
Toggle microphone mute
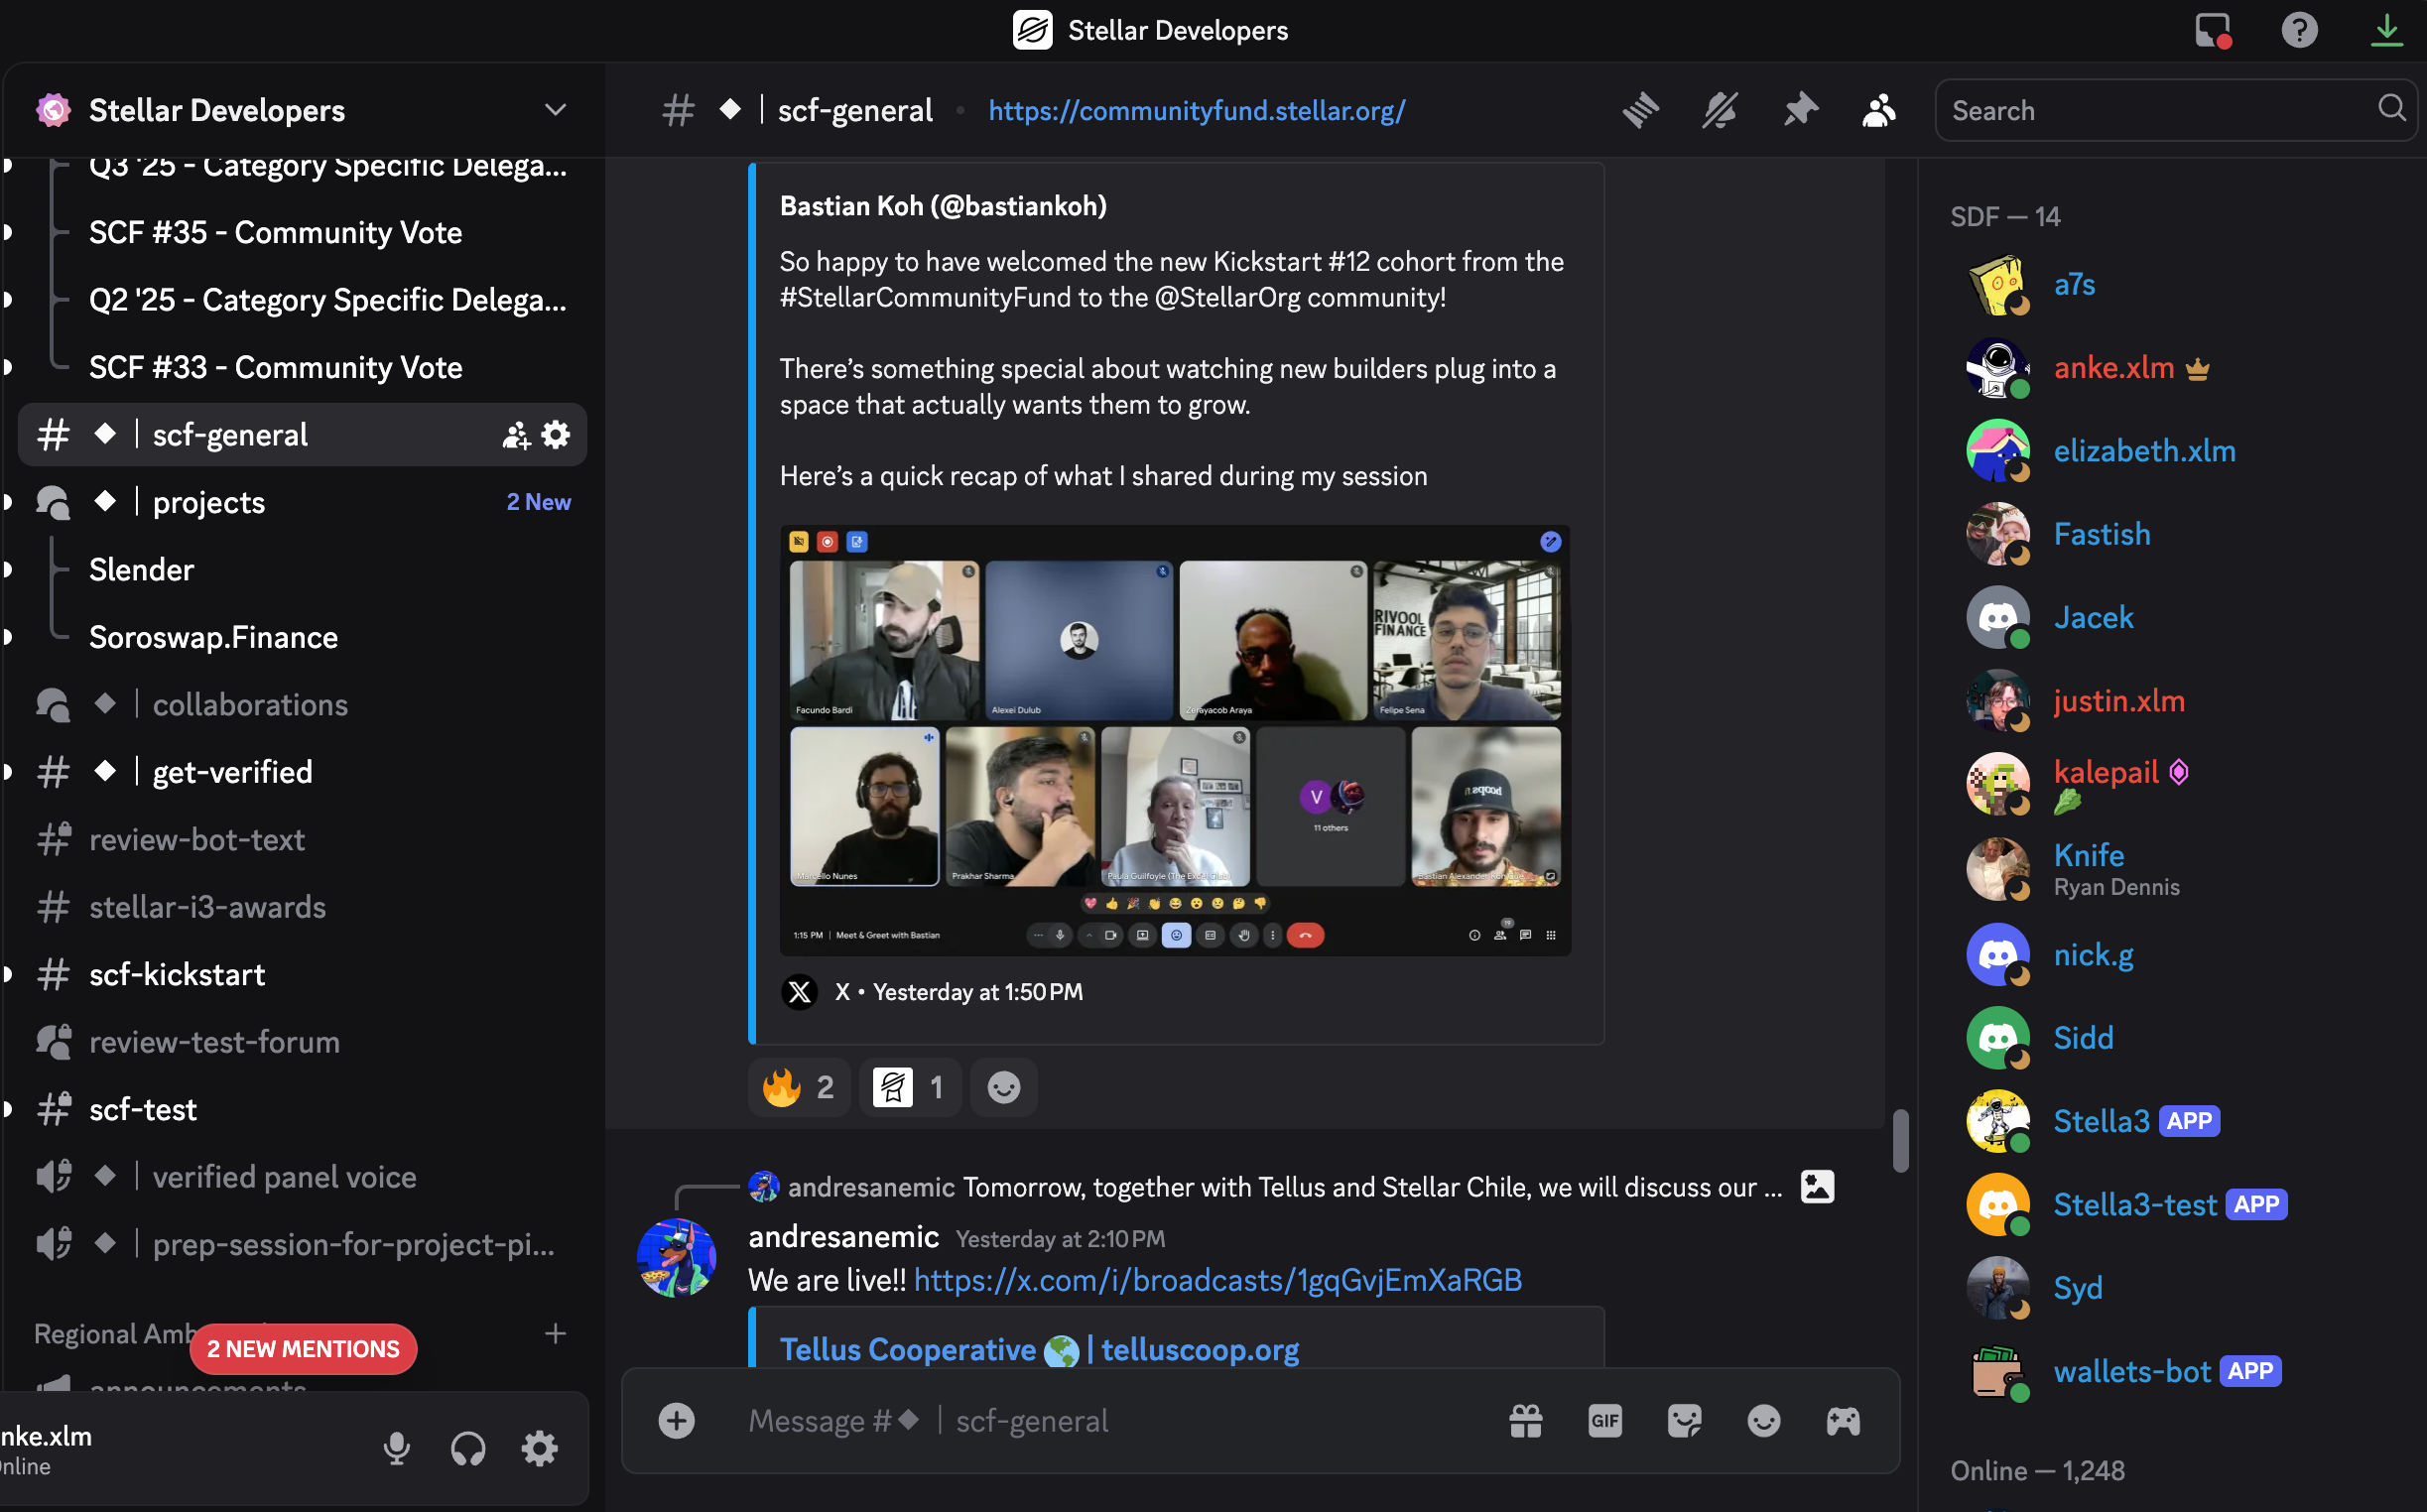tap(397, 1448)
